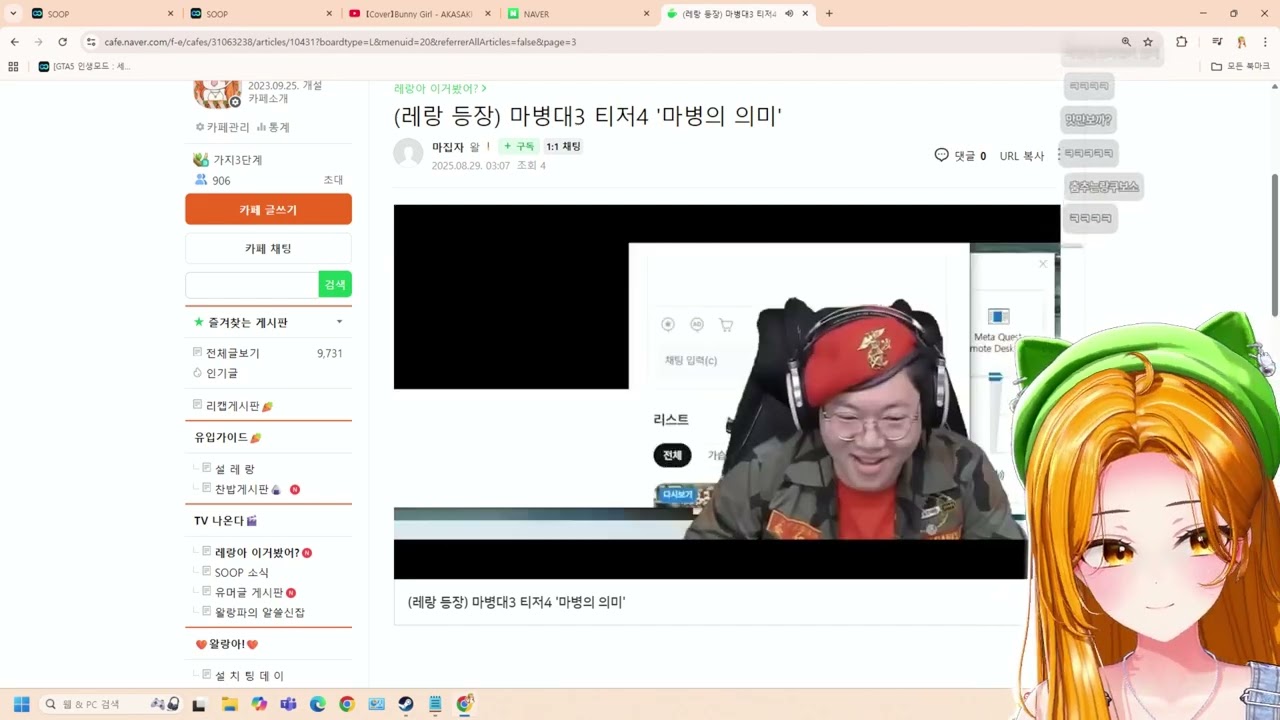Click the Windows taskbar search box
Viewport: 1280px width, 720px height.
(110, 704)
